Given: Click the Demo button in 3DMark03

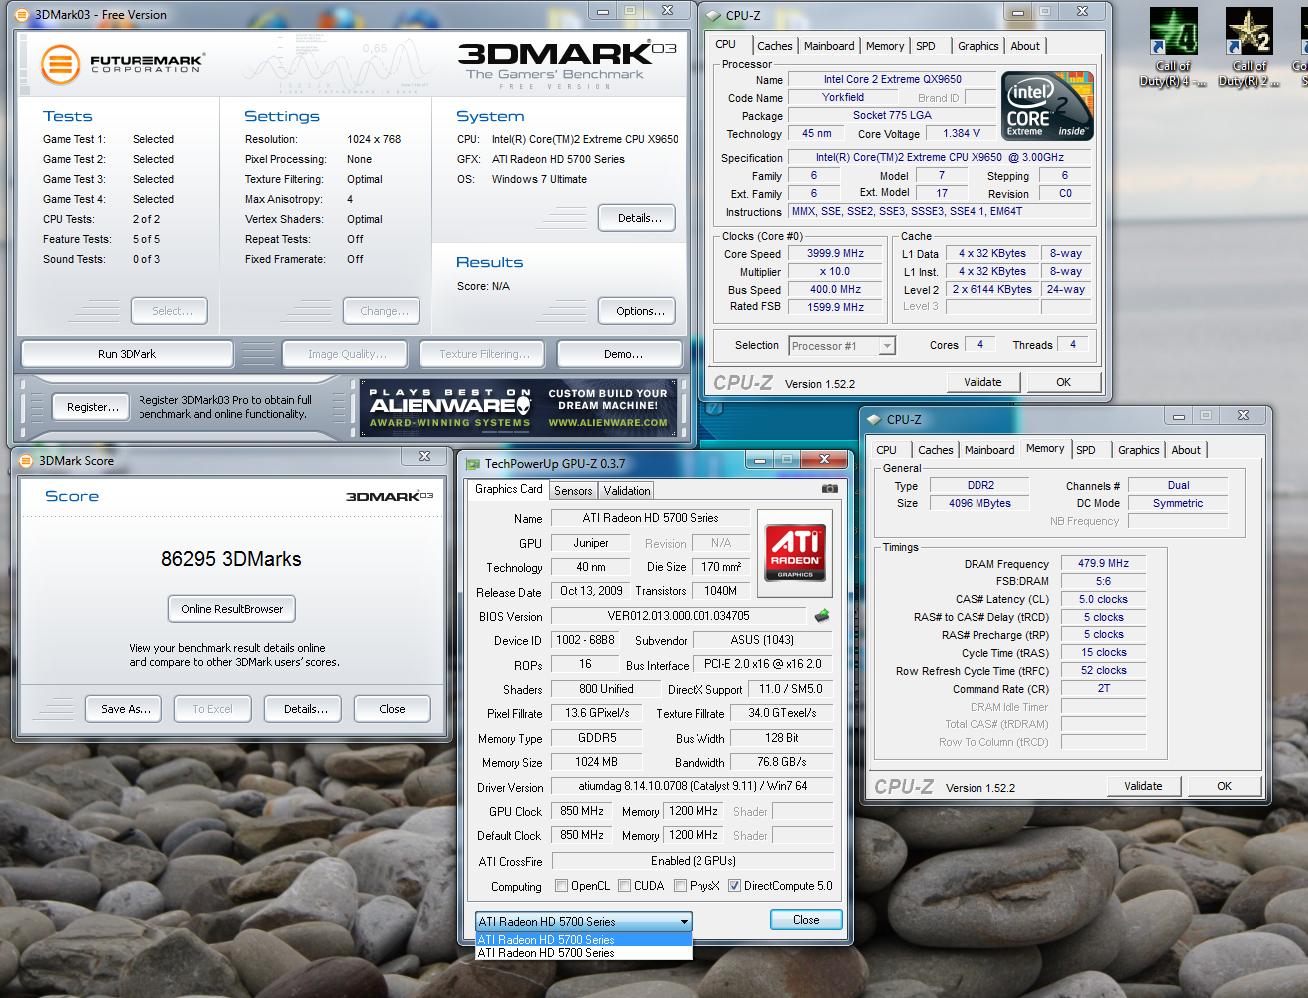Looking at the screenshot, I should (x=620, y=354).
